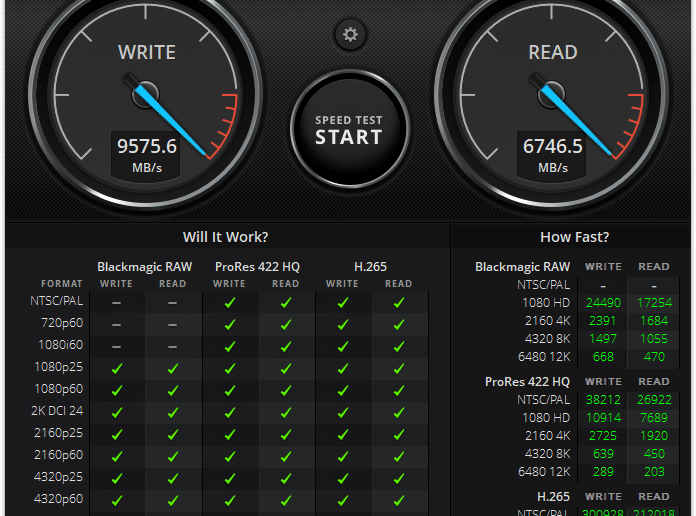Image resolution: width=696 pixels, height=516 pixels.
Task: Select Blackmagic RAW 1080 HD write value 24490
Action: pos(603,303)
